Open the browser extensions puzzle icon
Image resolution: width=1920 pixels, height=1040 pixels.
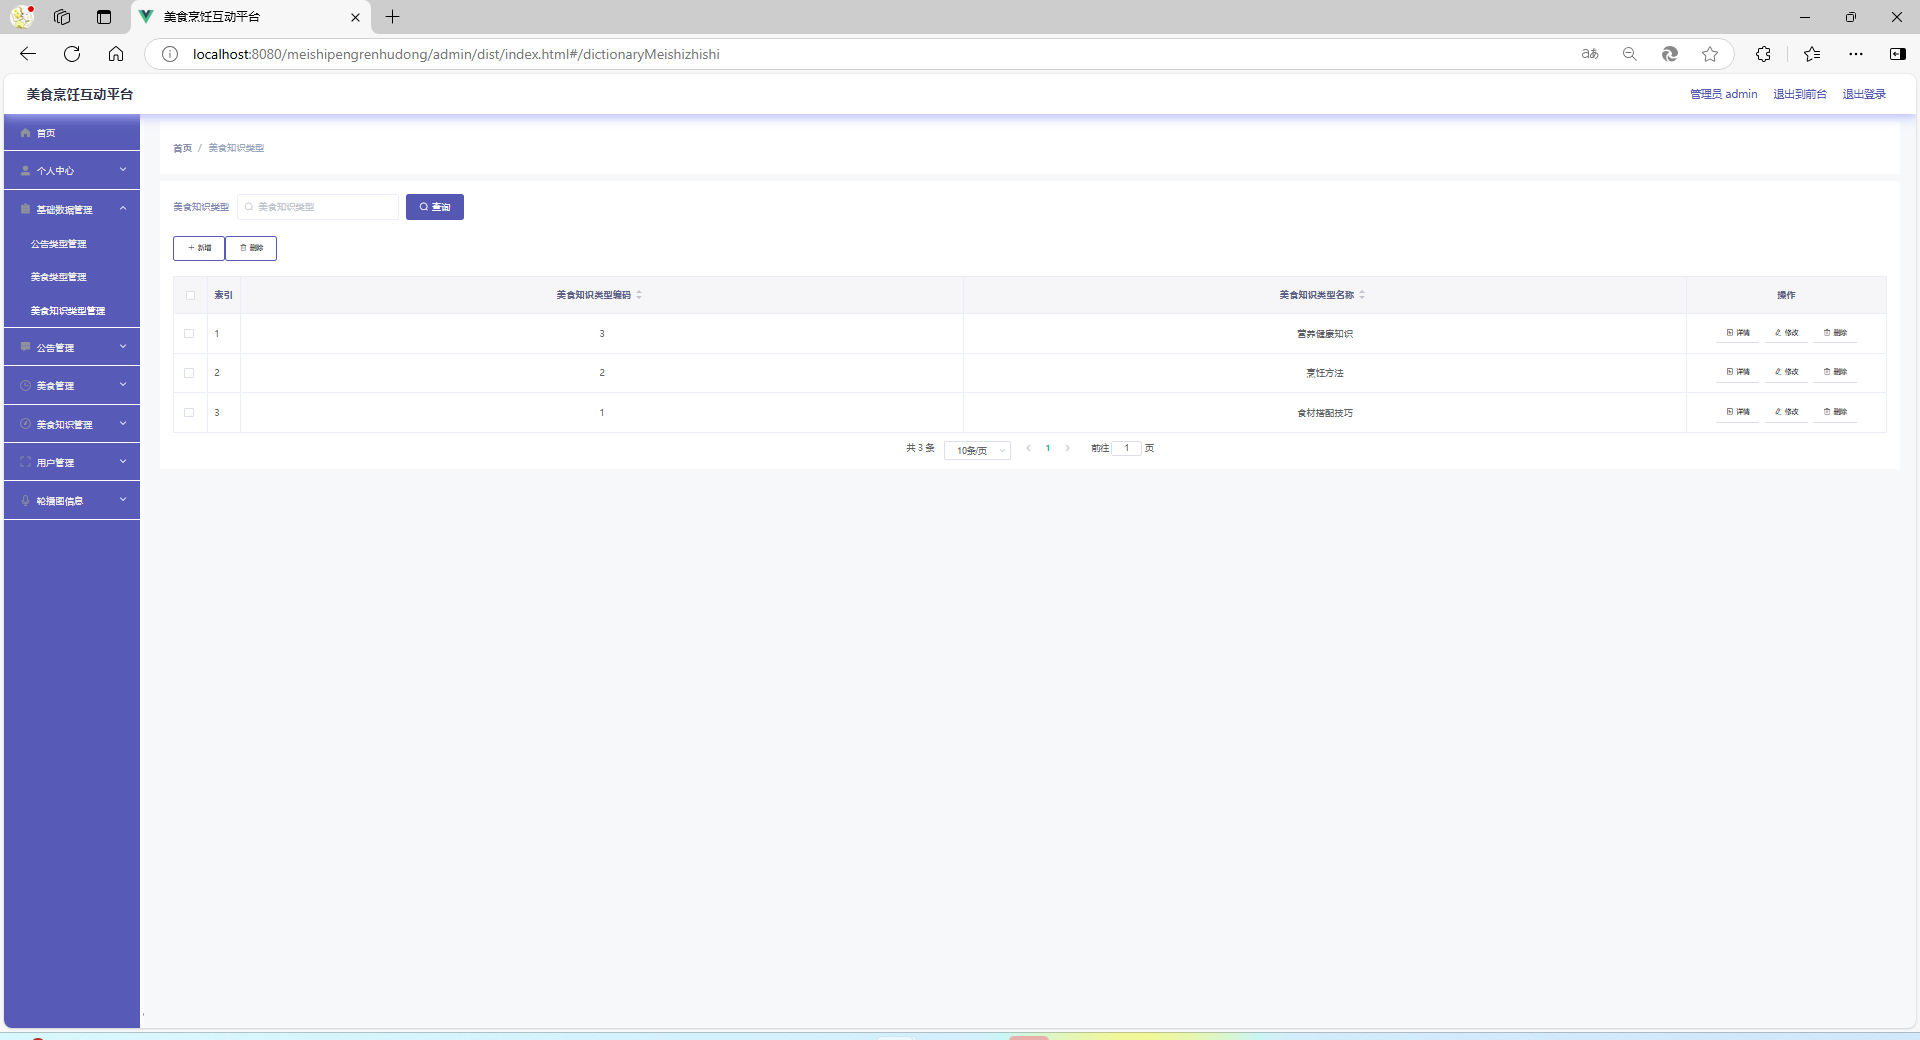click(1763, 54)
